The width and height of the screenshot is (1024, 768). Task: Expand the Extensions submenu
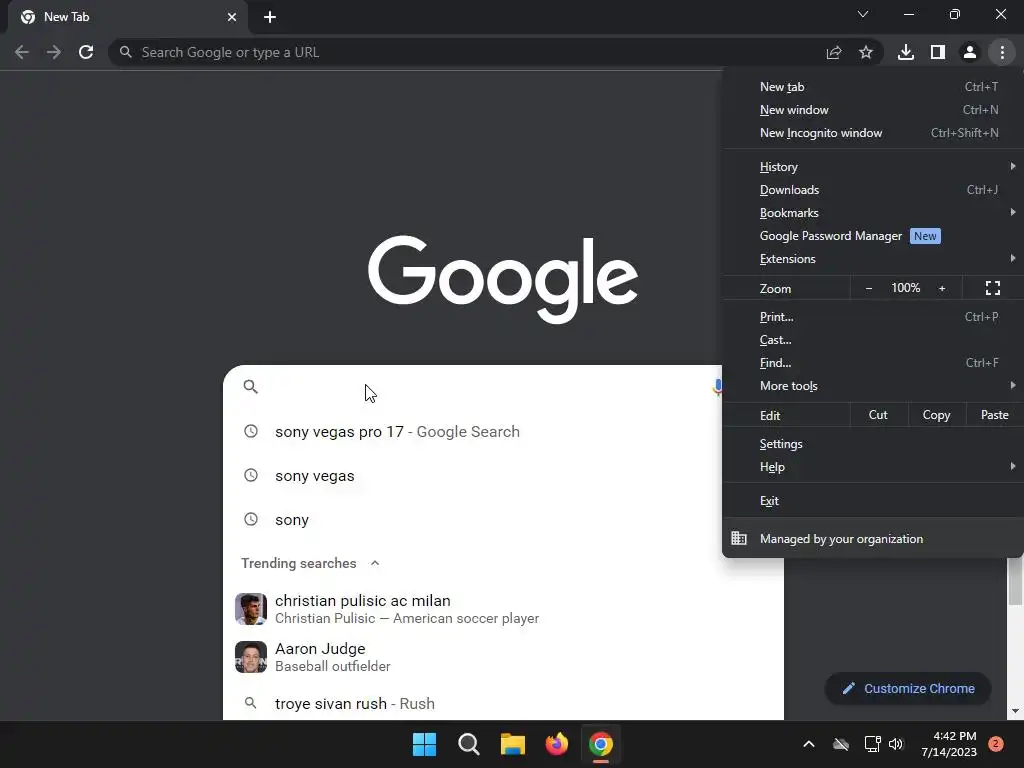point(872,259)
